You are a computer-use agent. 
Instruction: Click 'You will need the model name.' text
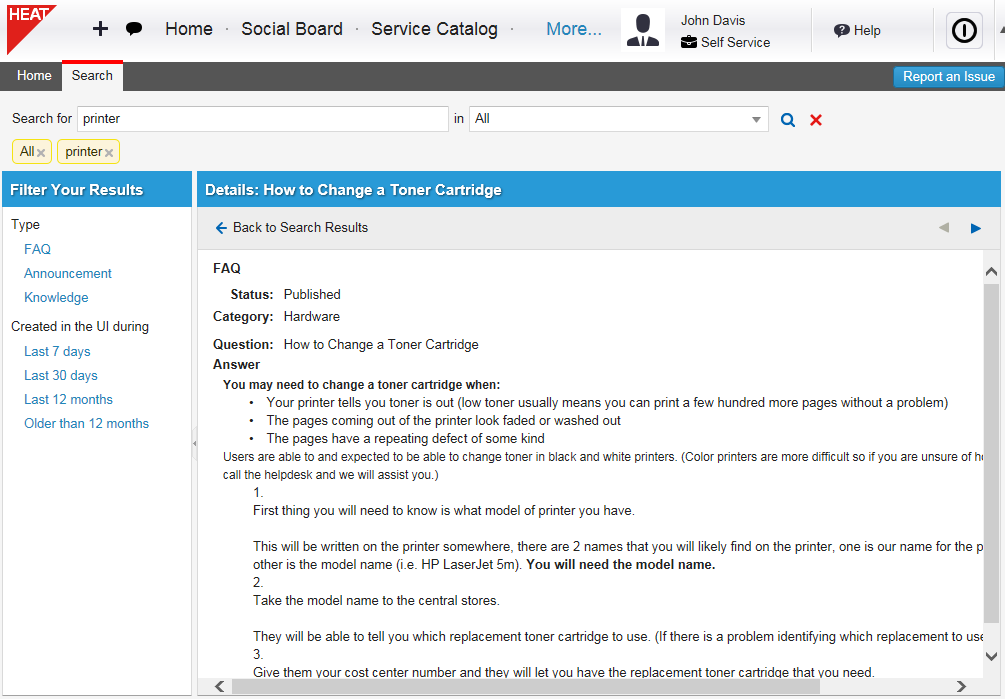pyautogui.click(x=620, y=564)
